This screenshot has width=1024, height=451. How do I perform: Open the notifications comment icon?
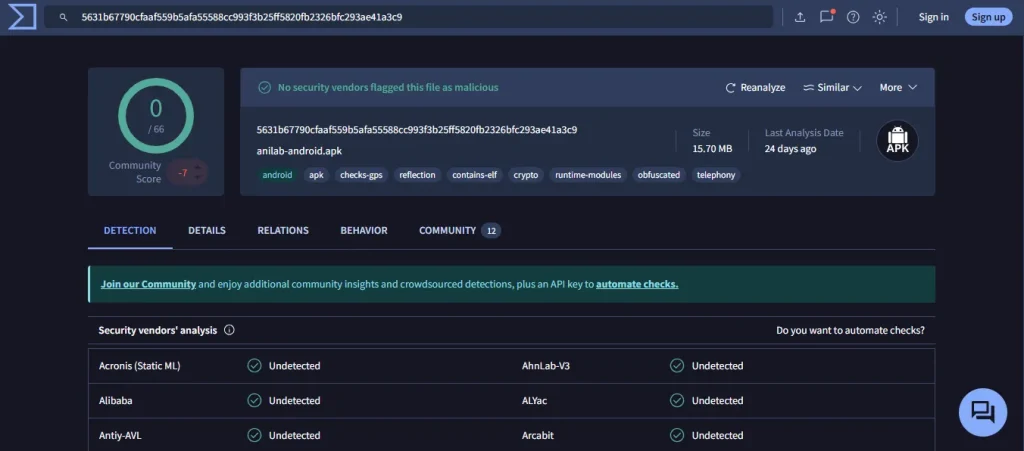click(827, 17)
